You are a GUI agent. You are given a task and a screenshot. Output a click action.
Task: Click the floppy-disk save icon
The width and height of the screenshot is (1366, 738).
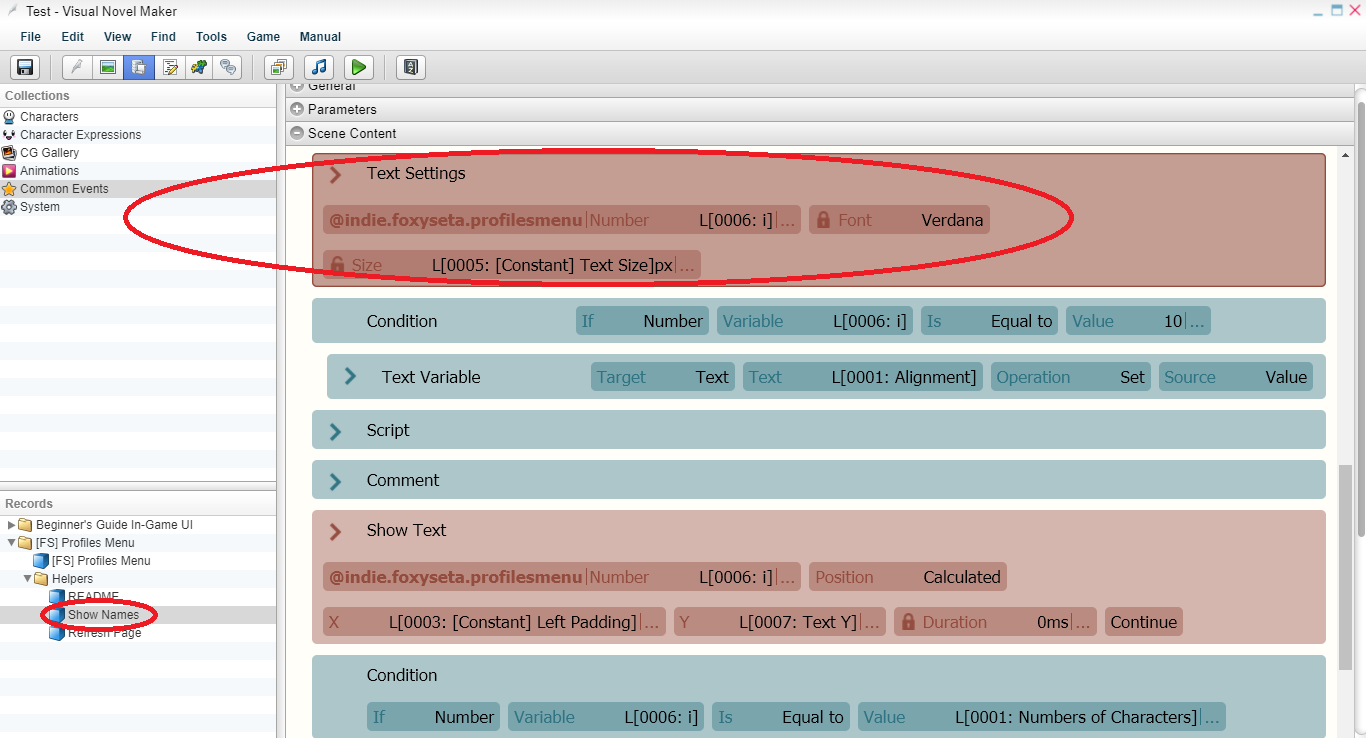[25, 67]
